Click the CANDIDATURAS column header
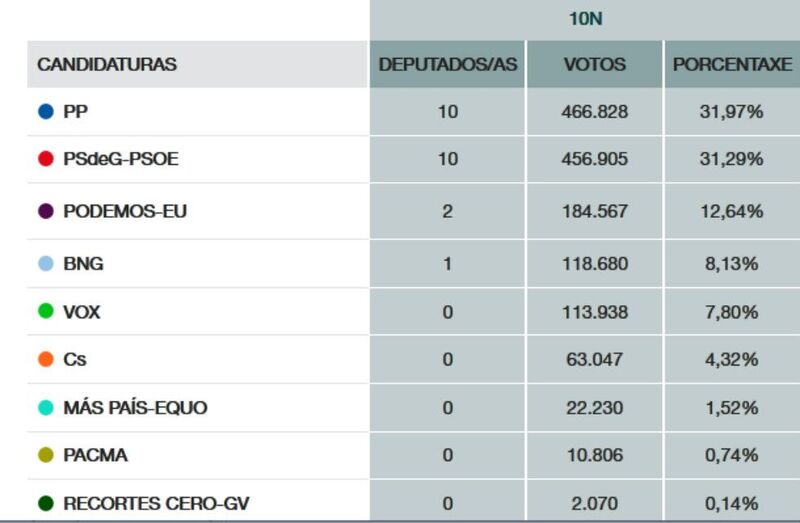The width and height of the screenshot is (800, 523). [x=106, y=65]
